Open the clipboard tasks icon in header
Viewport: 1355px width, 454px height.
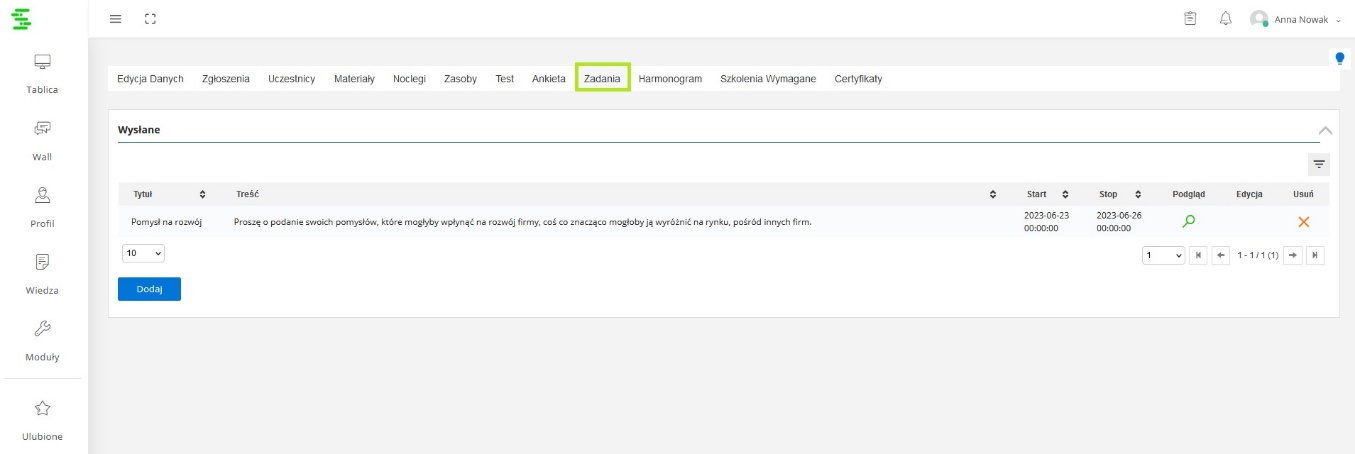click(x=1190, y=19)
